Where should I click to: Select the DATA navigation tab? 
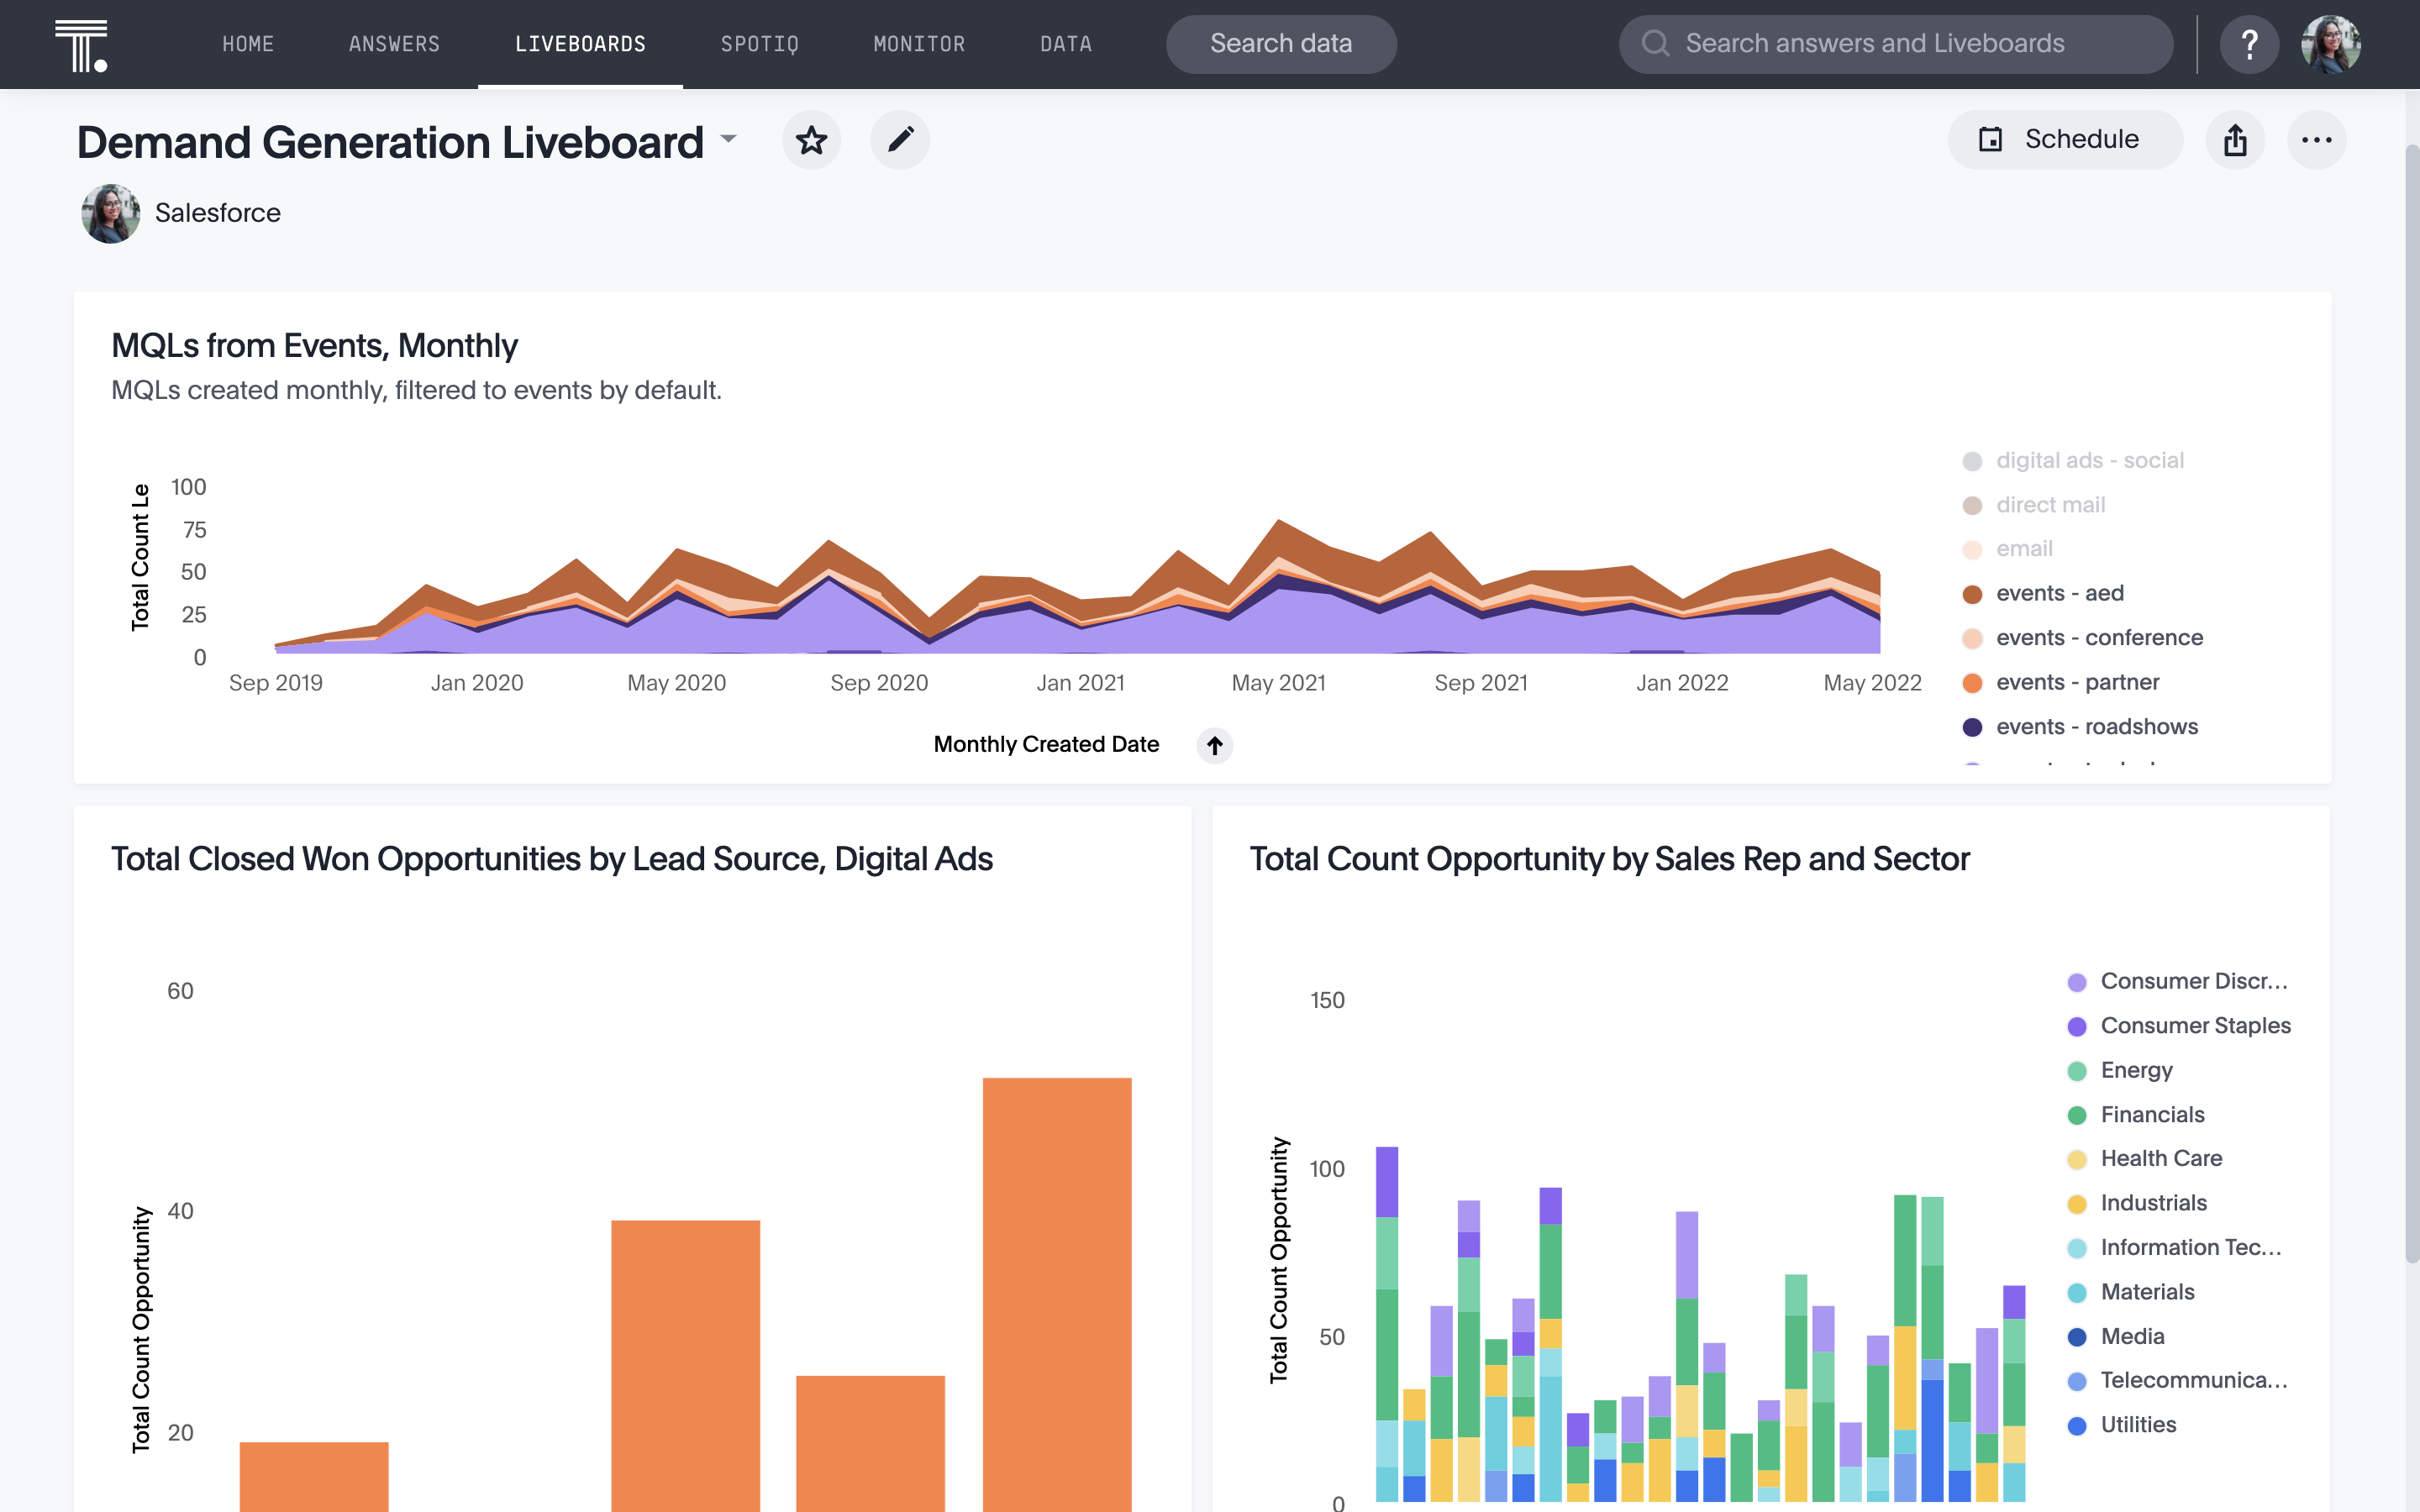[1066, 44]
